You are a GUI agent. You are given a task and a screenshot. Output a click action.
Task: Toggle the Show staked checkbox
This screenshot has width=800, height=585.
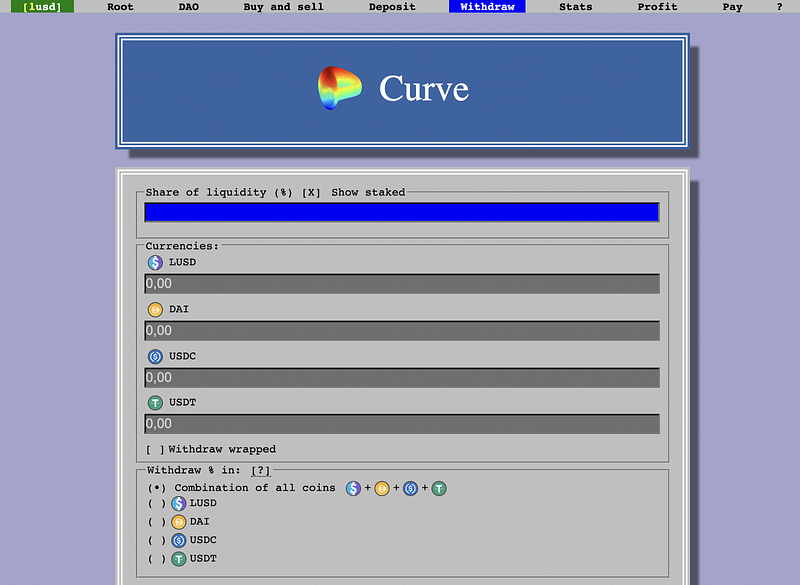tap(311, 193)
